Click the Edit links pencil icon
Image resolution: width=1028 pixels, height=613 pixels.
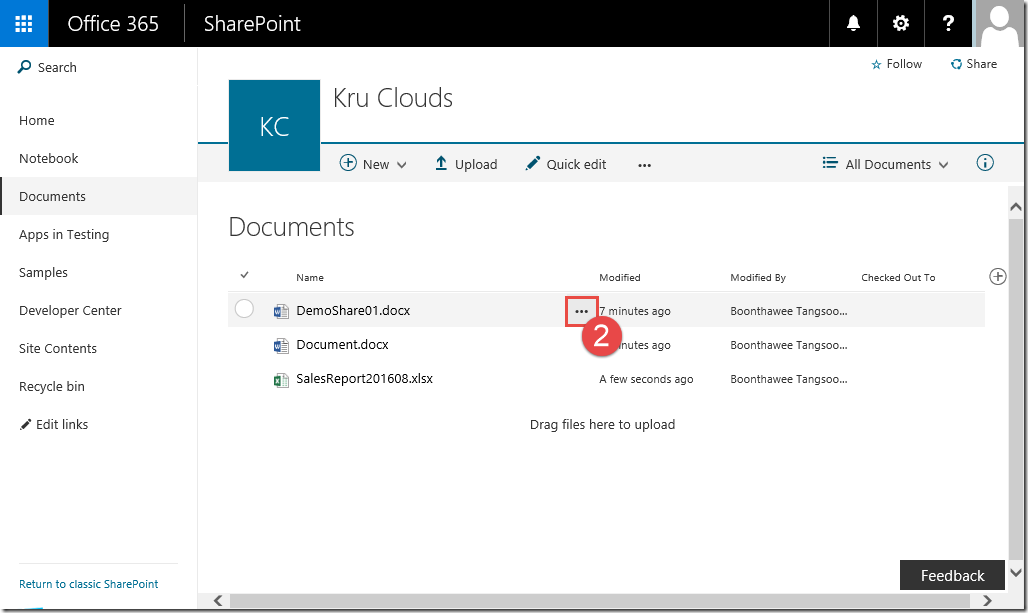pyautogui.click(x=25, y=425)
